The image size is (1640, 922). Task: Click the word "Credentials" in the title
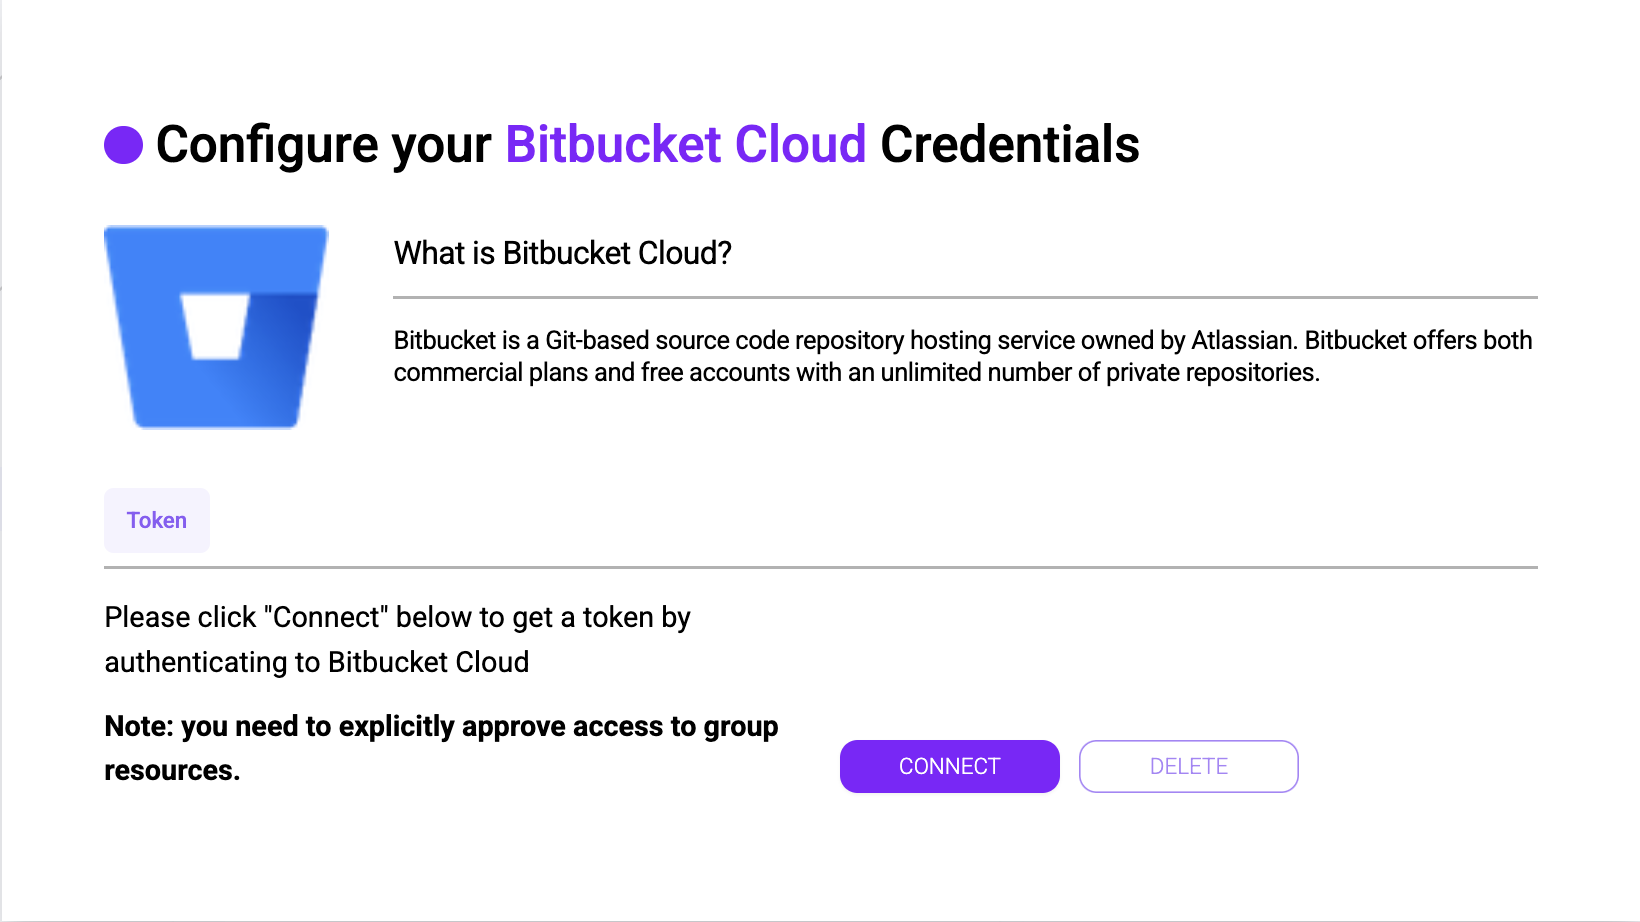click(x=1009, y=145)
